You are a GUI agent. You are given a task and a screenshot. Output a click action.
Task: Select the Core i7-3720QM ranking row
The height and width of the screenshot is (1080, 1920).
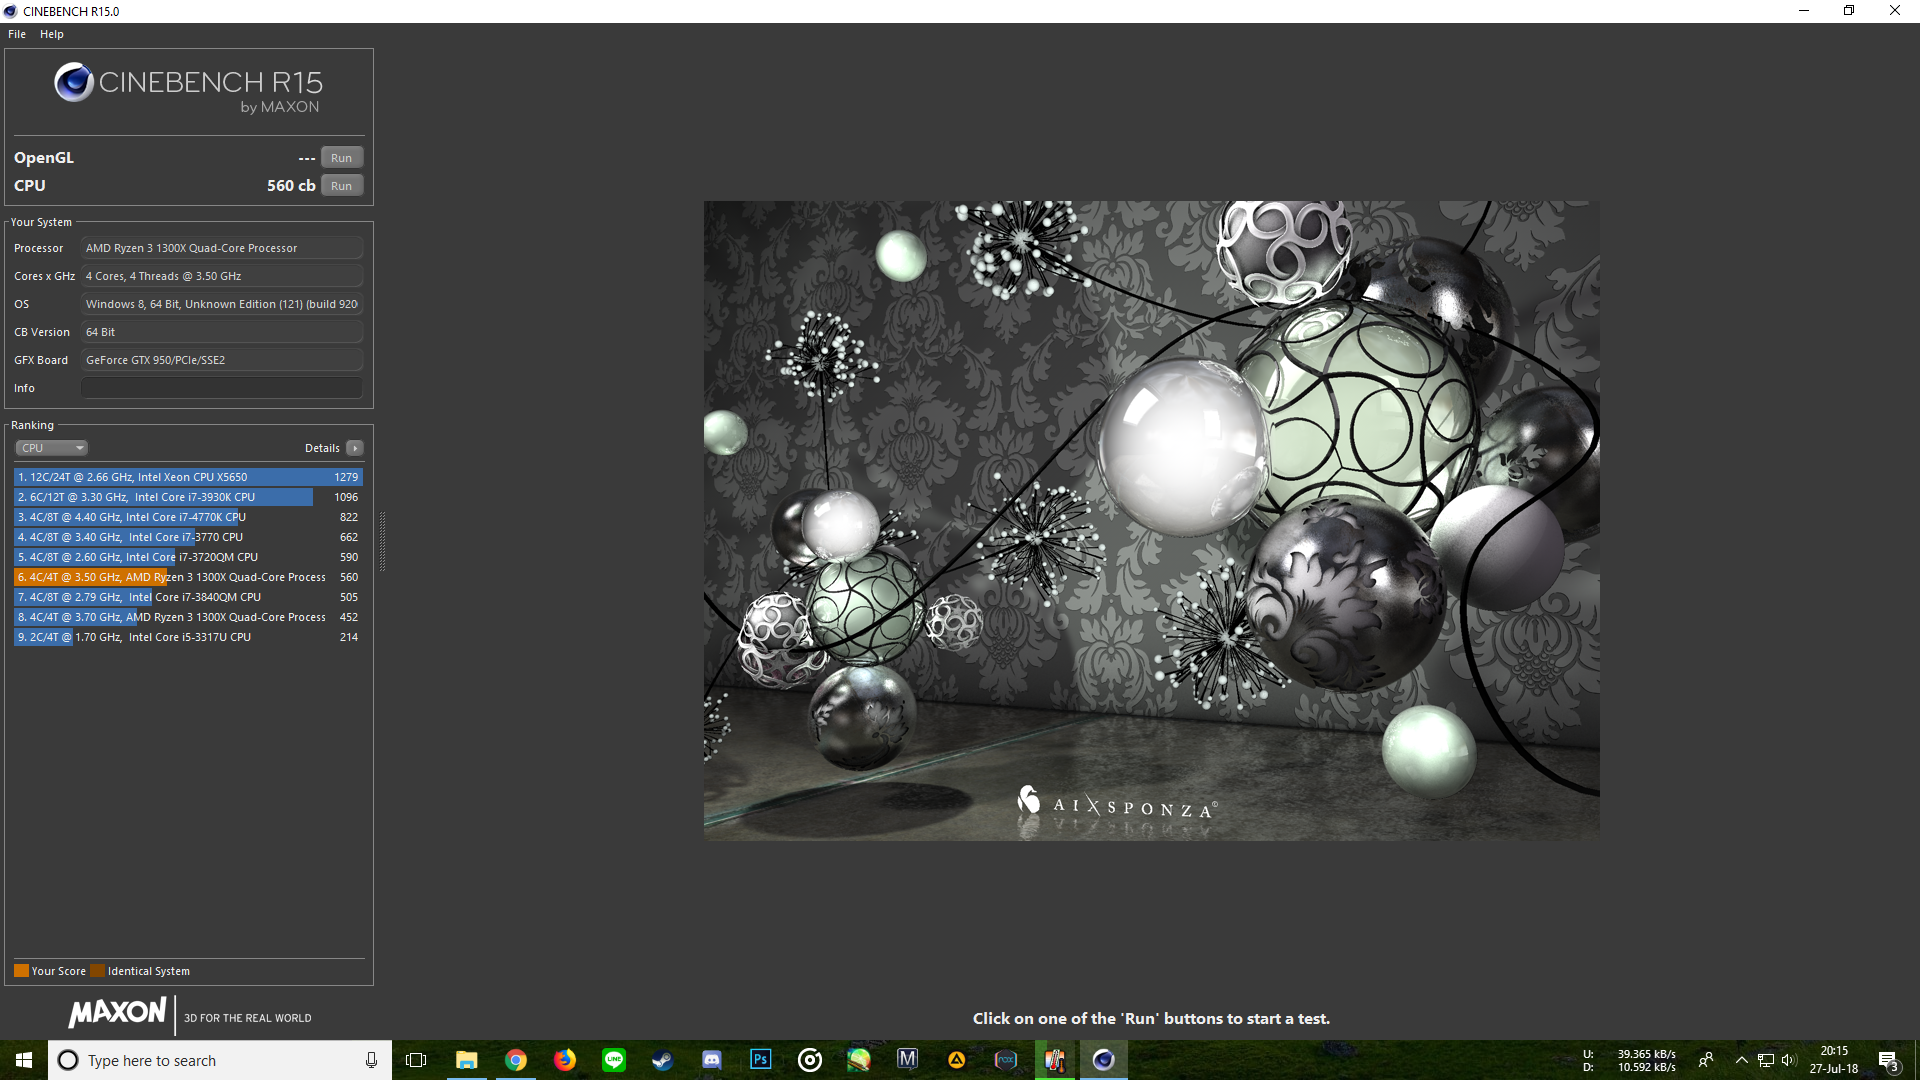tap(188, 557)
